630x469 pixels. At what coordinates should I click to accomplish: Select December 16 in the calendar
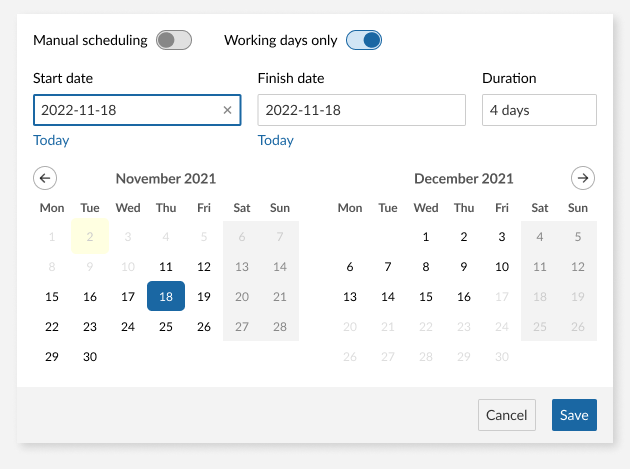(x=464, y=297)
